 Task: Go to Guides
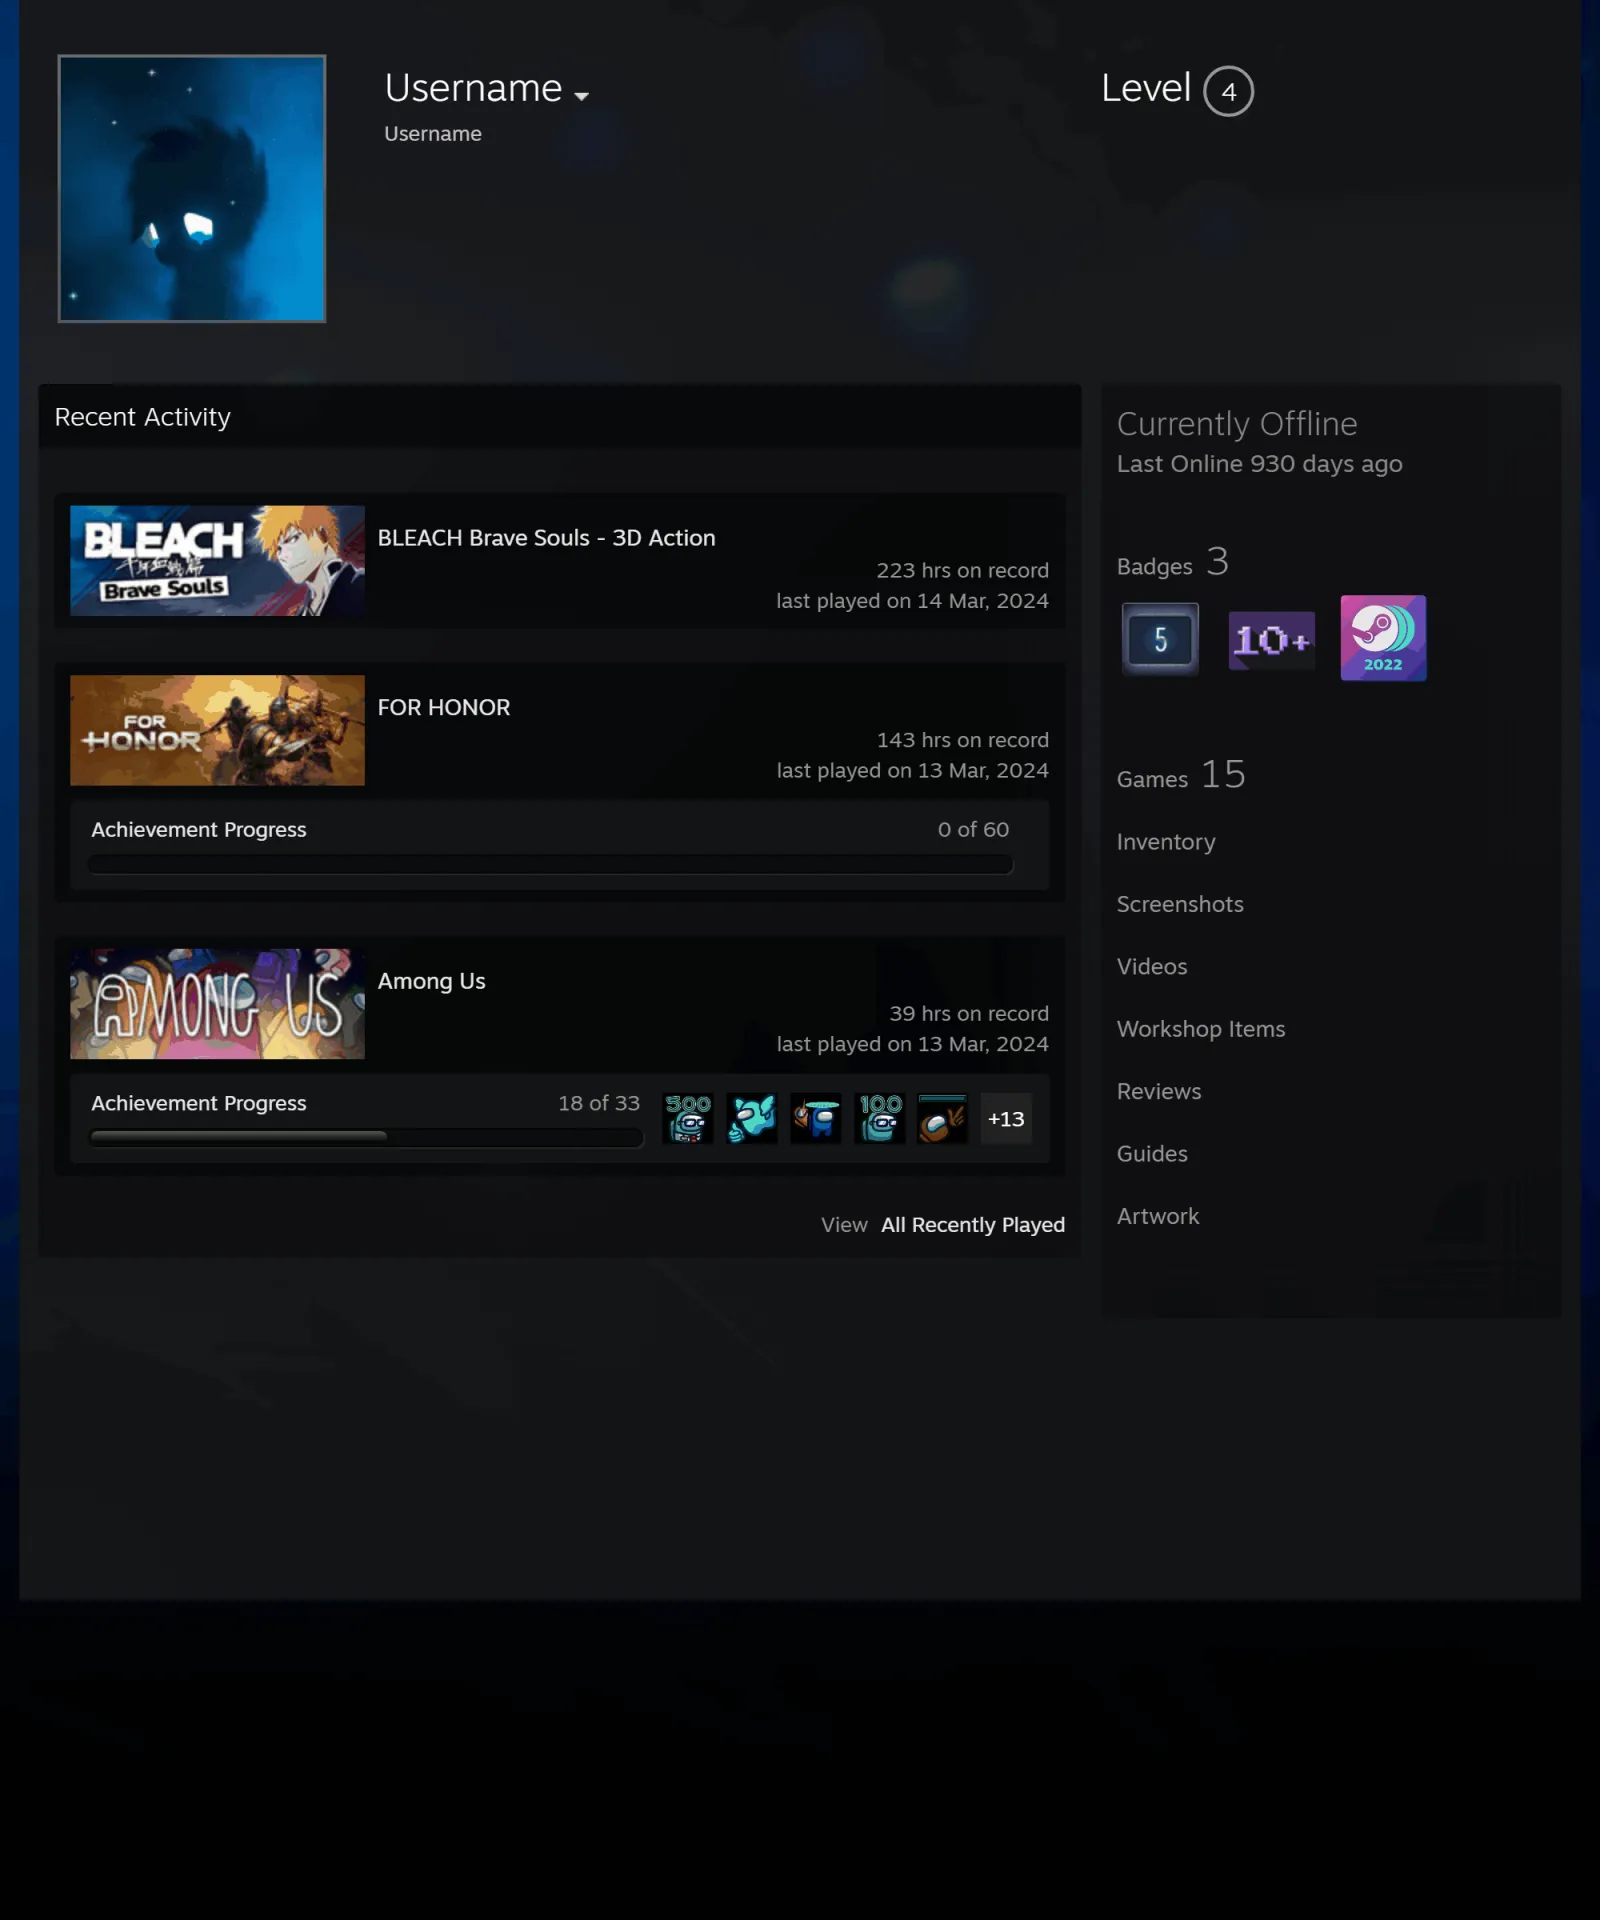tap(1152, 1154)
